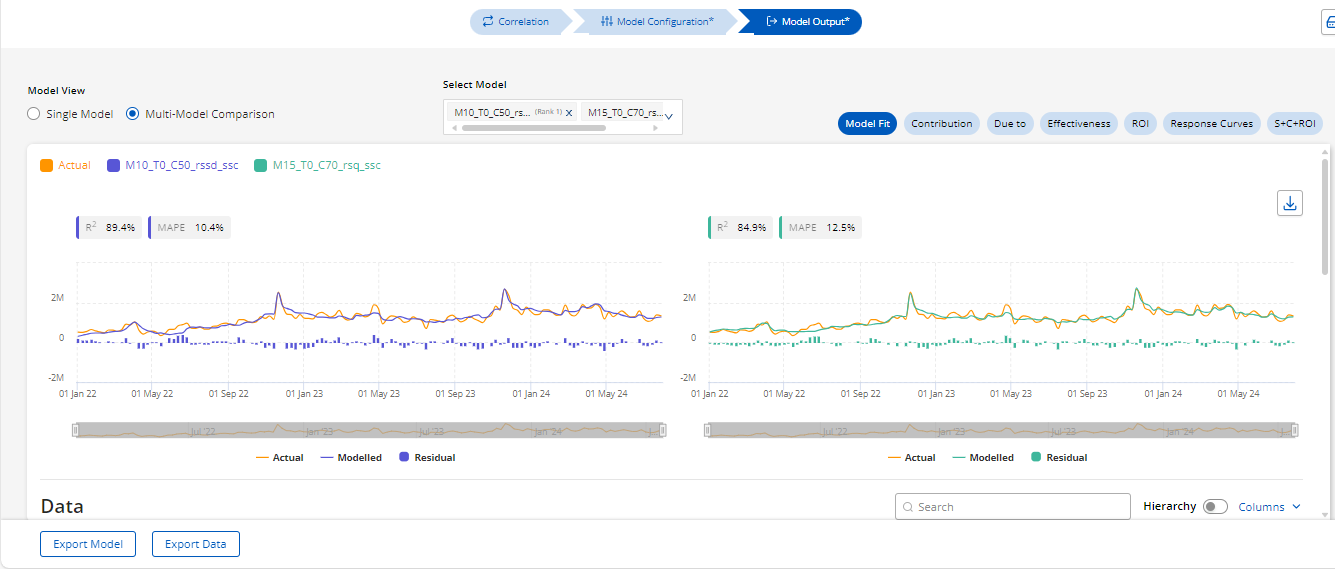Go to the Correlation step

[515, 22]
